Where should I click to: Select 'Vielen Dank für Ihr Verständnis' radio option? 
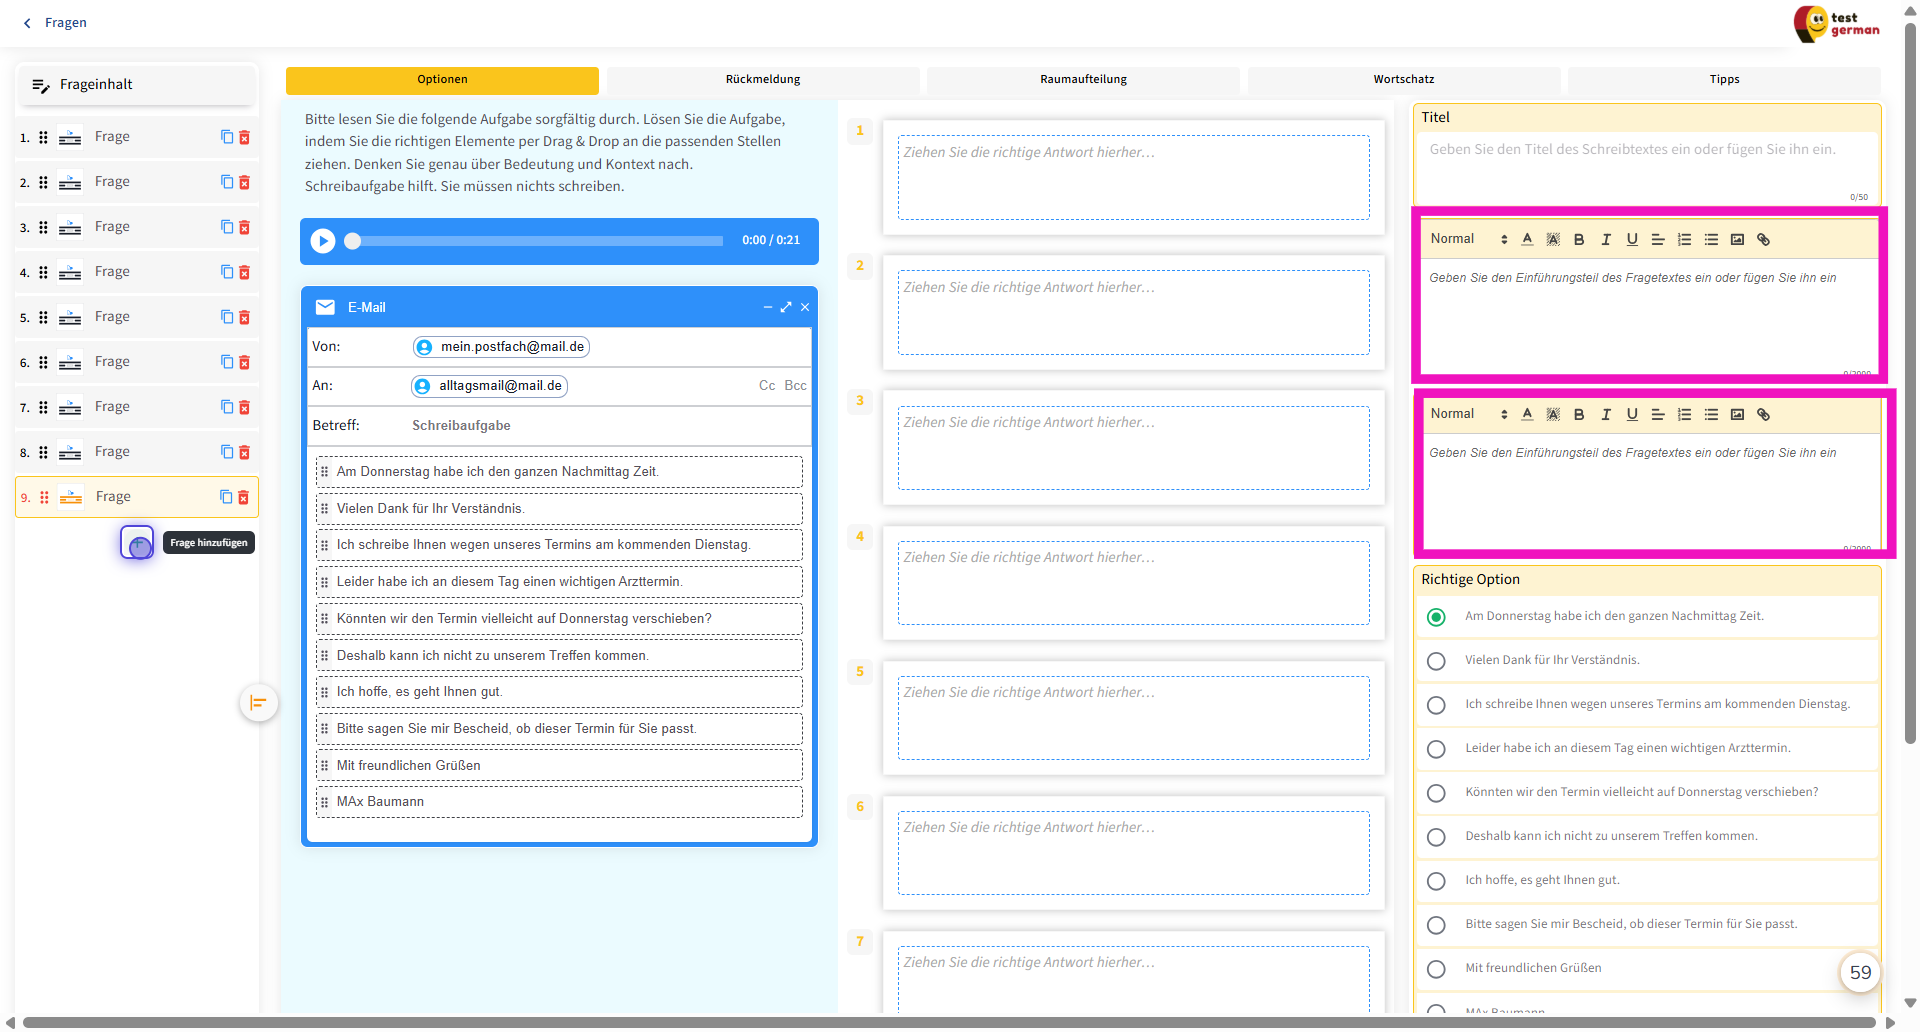click(1436, 661)
